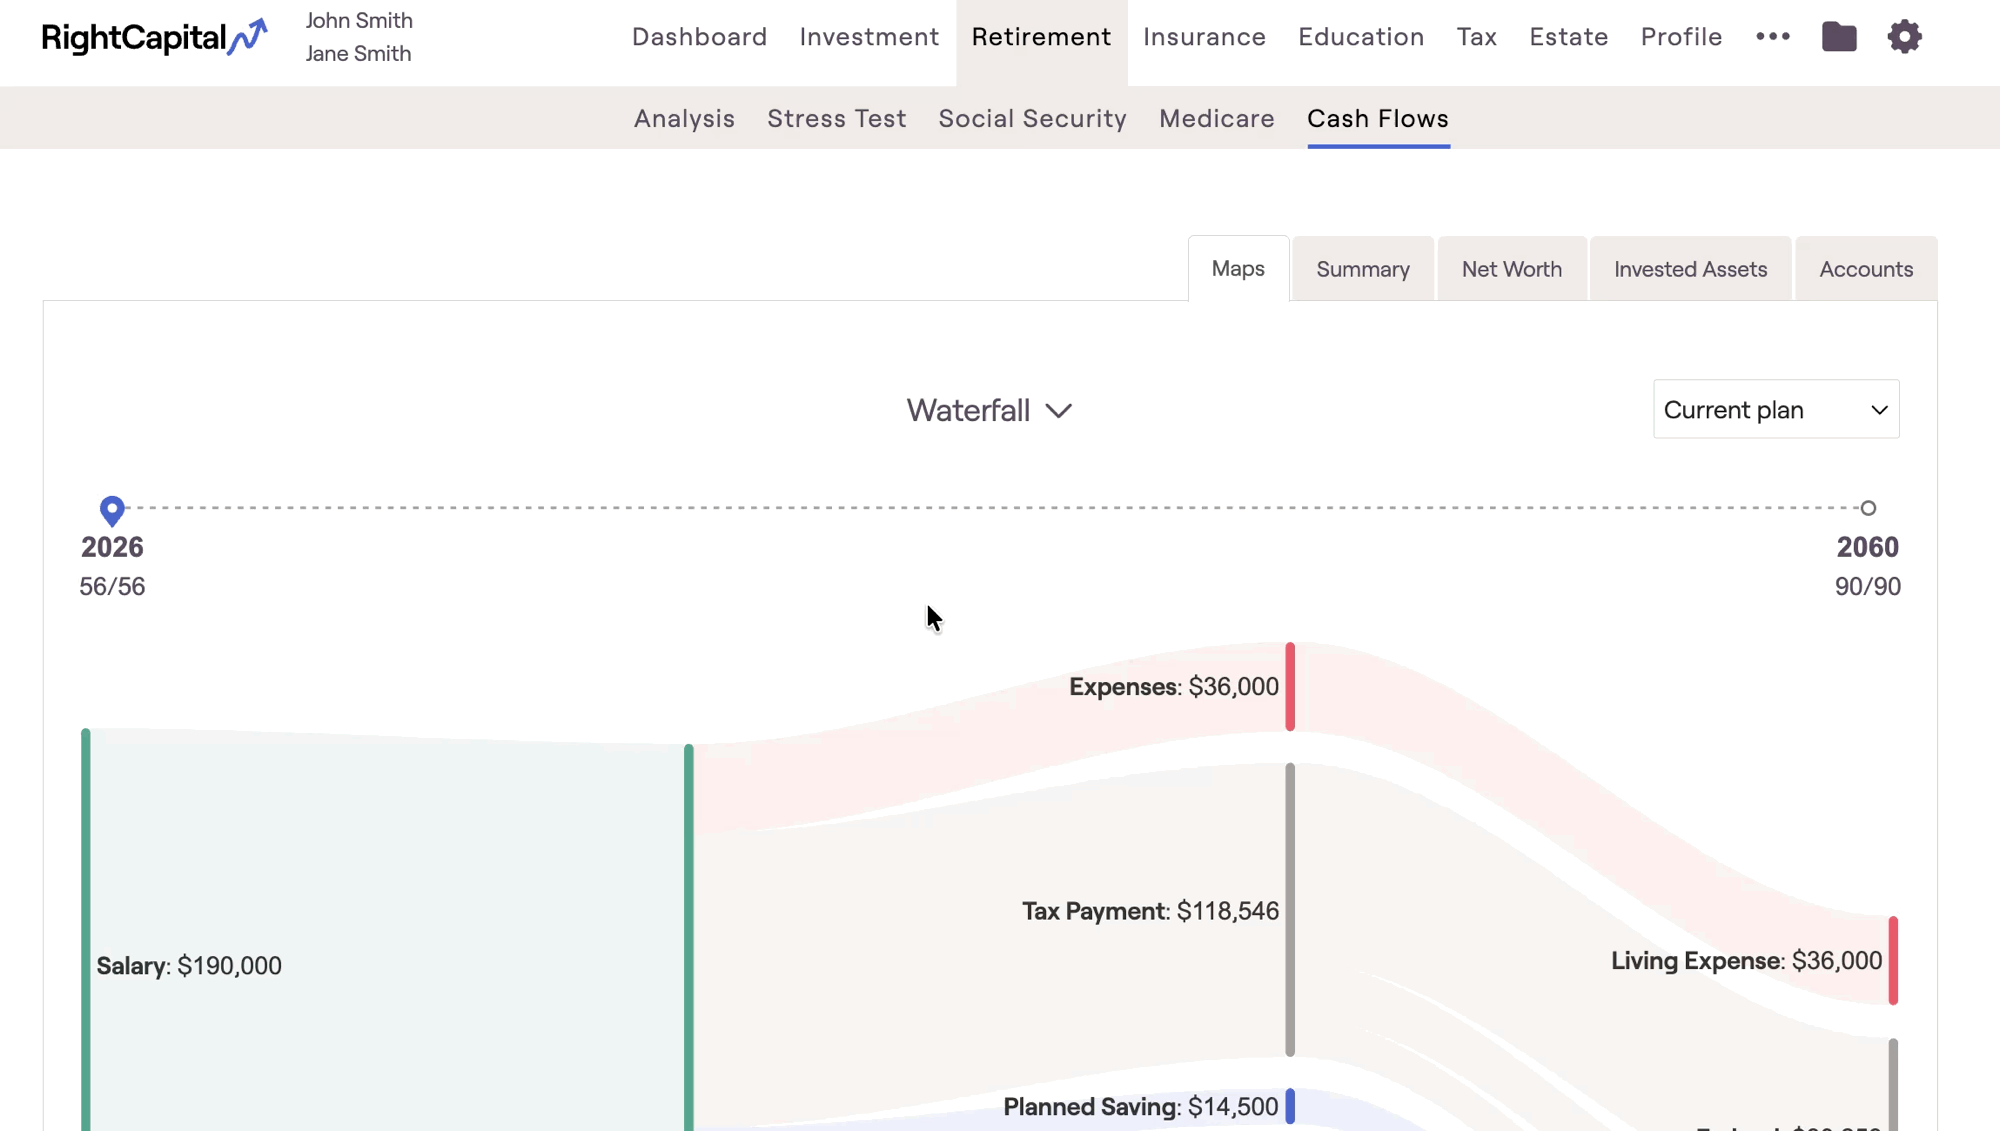Open the Invested Assets tab
The height and width of the screenshot is (1131, 2000).
1690,269
